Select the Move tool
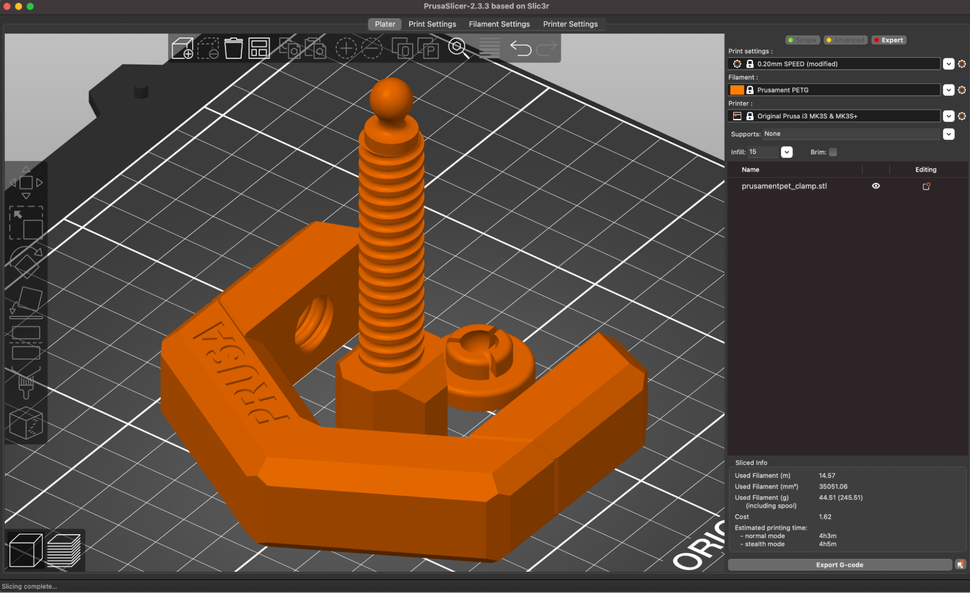This screenshot has width=970, height=593. [25, 183]
